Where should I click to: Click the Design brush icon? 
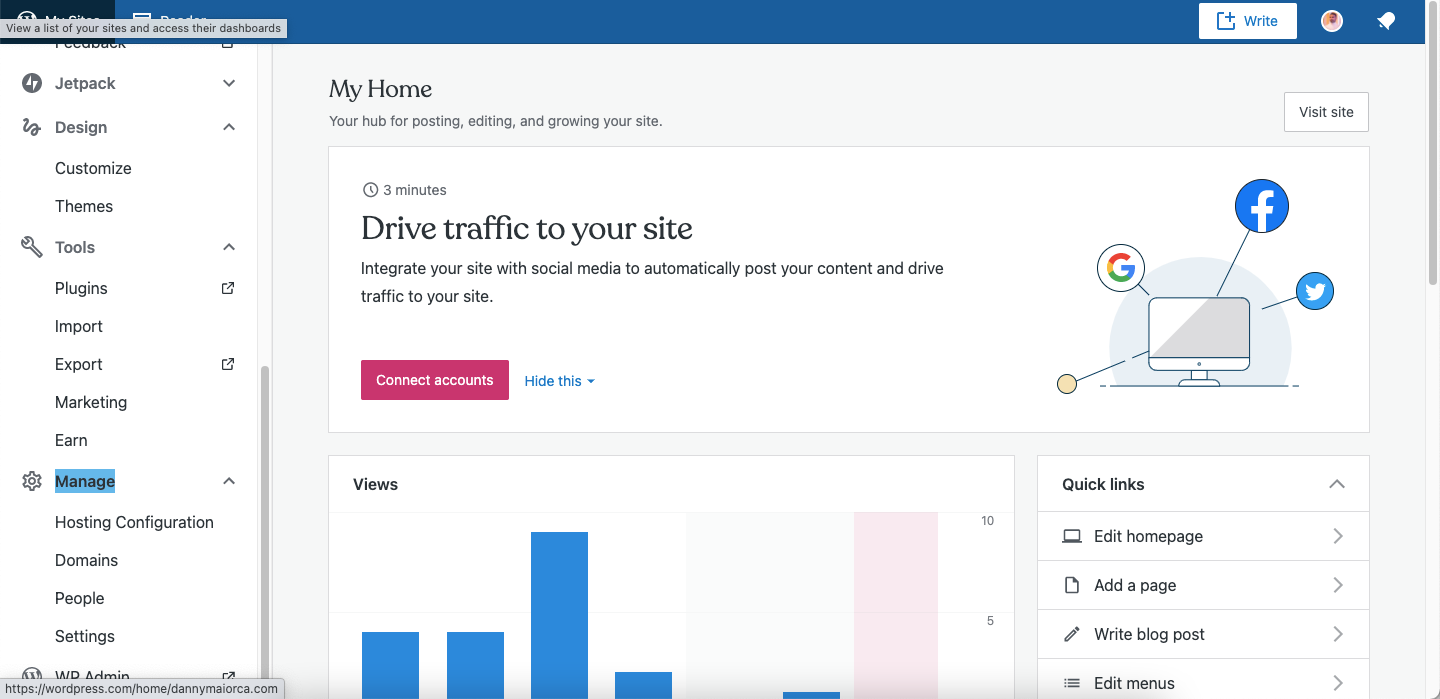pos(32,128)
